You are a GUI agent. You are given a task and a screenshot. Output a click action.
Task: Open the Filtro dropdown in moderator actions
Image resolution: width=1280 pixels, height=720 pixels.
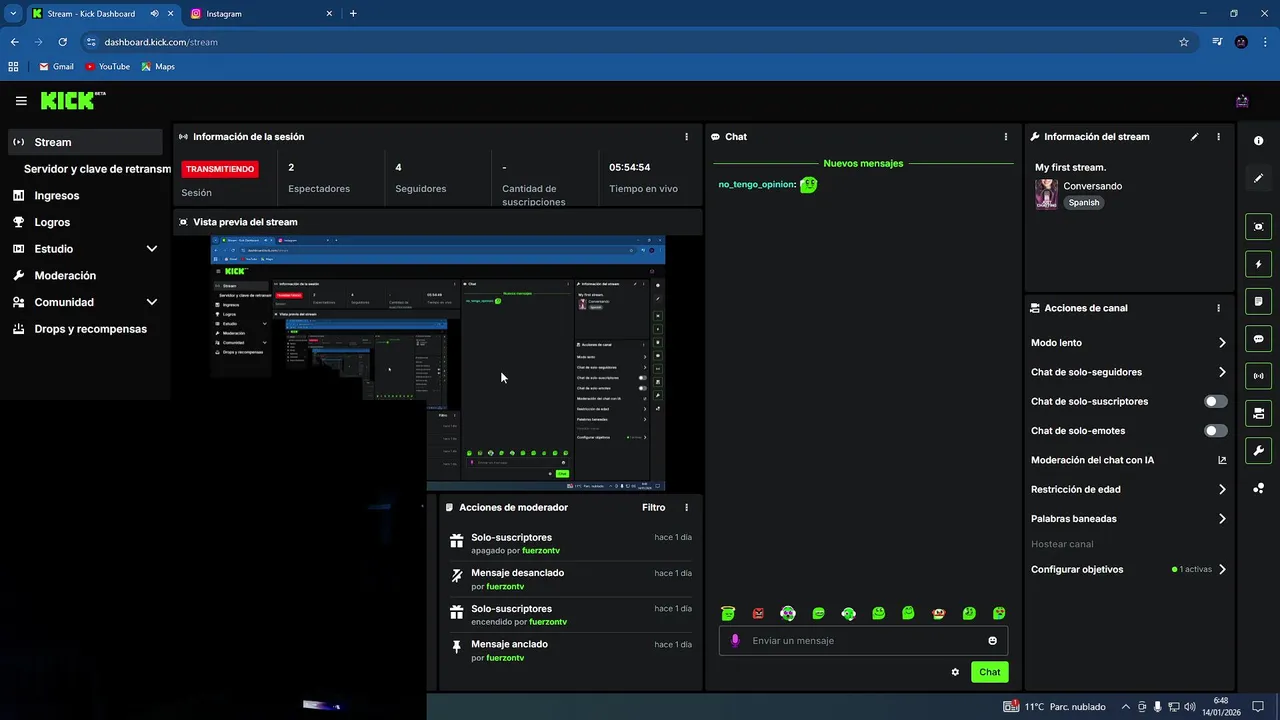coord(653,507)
